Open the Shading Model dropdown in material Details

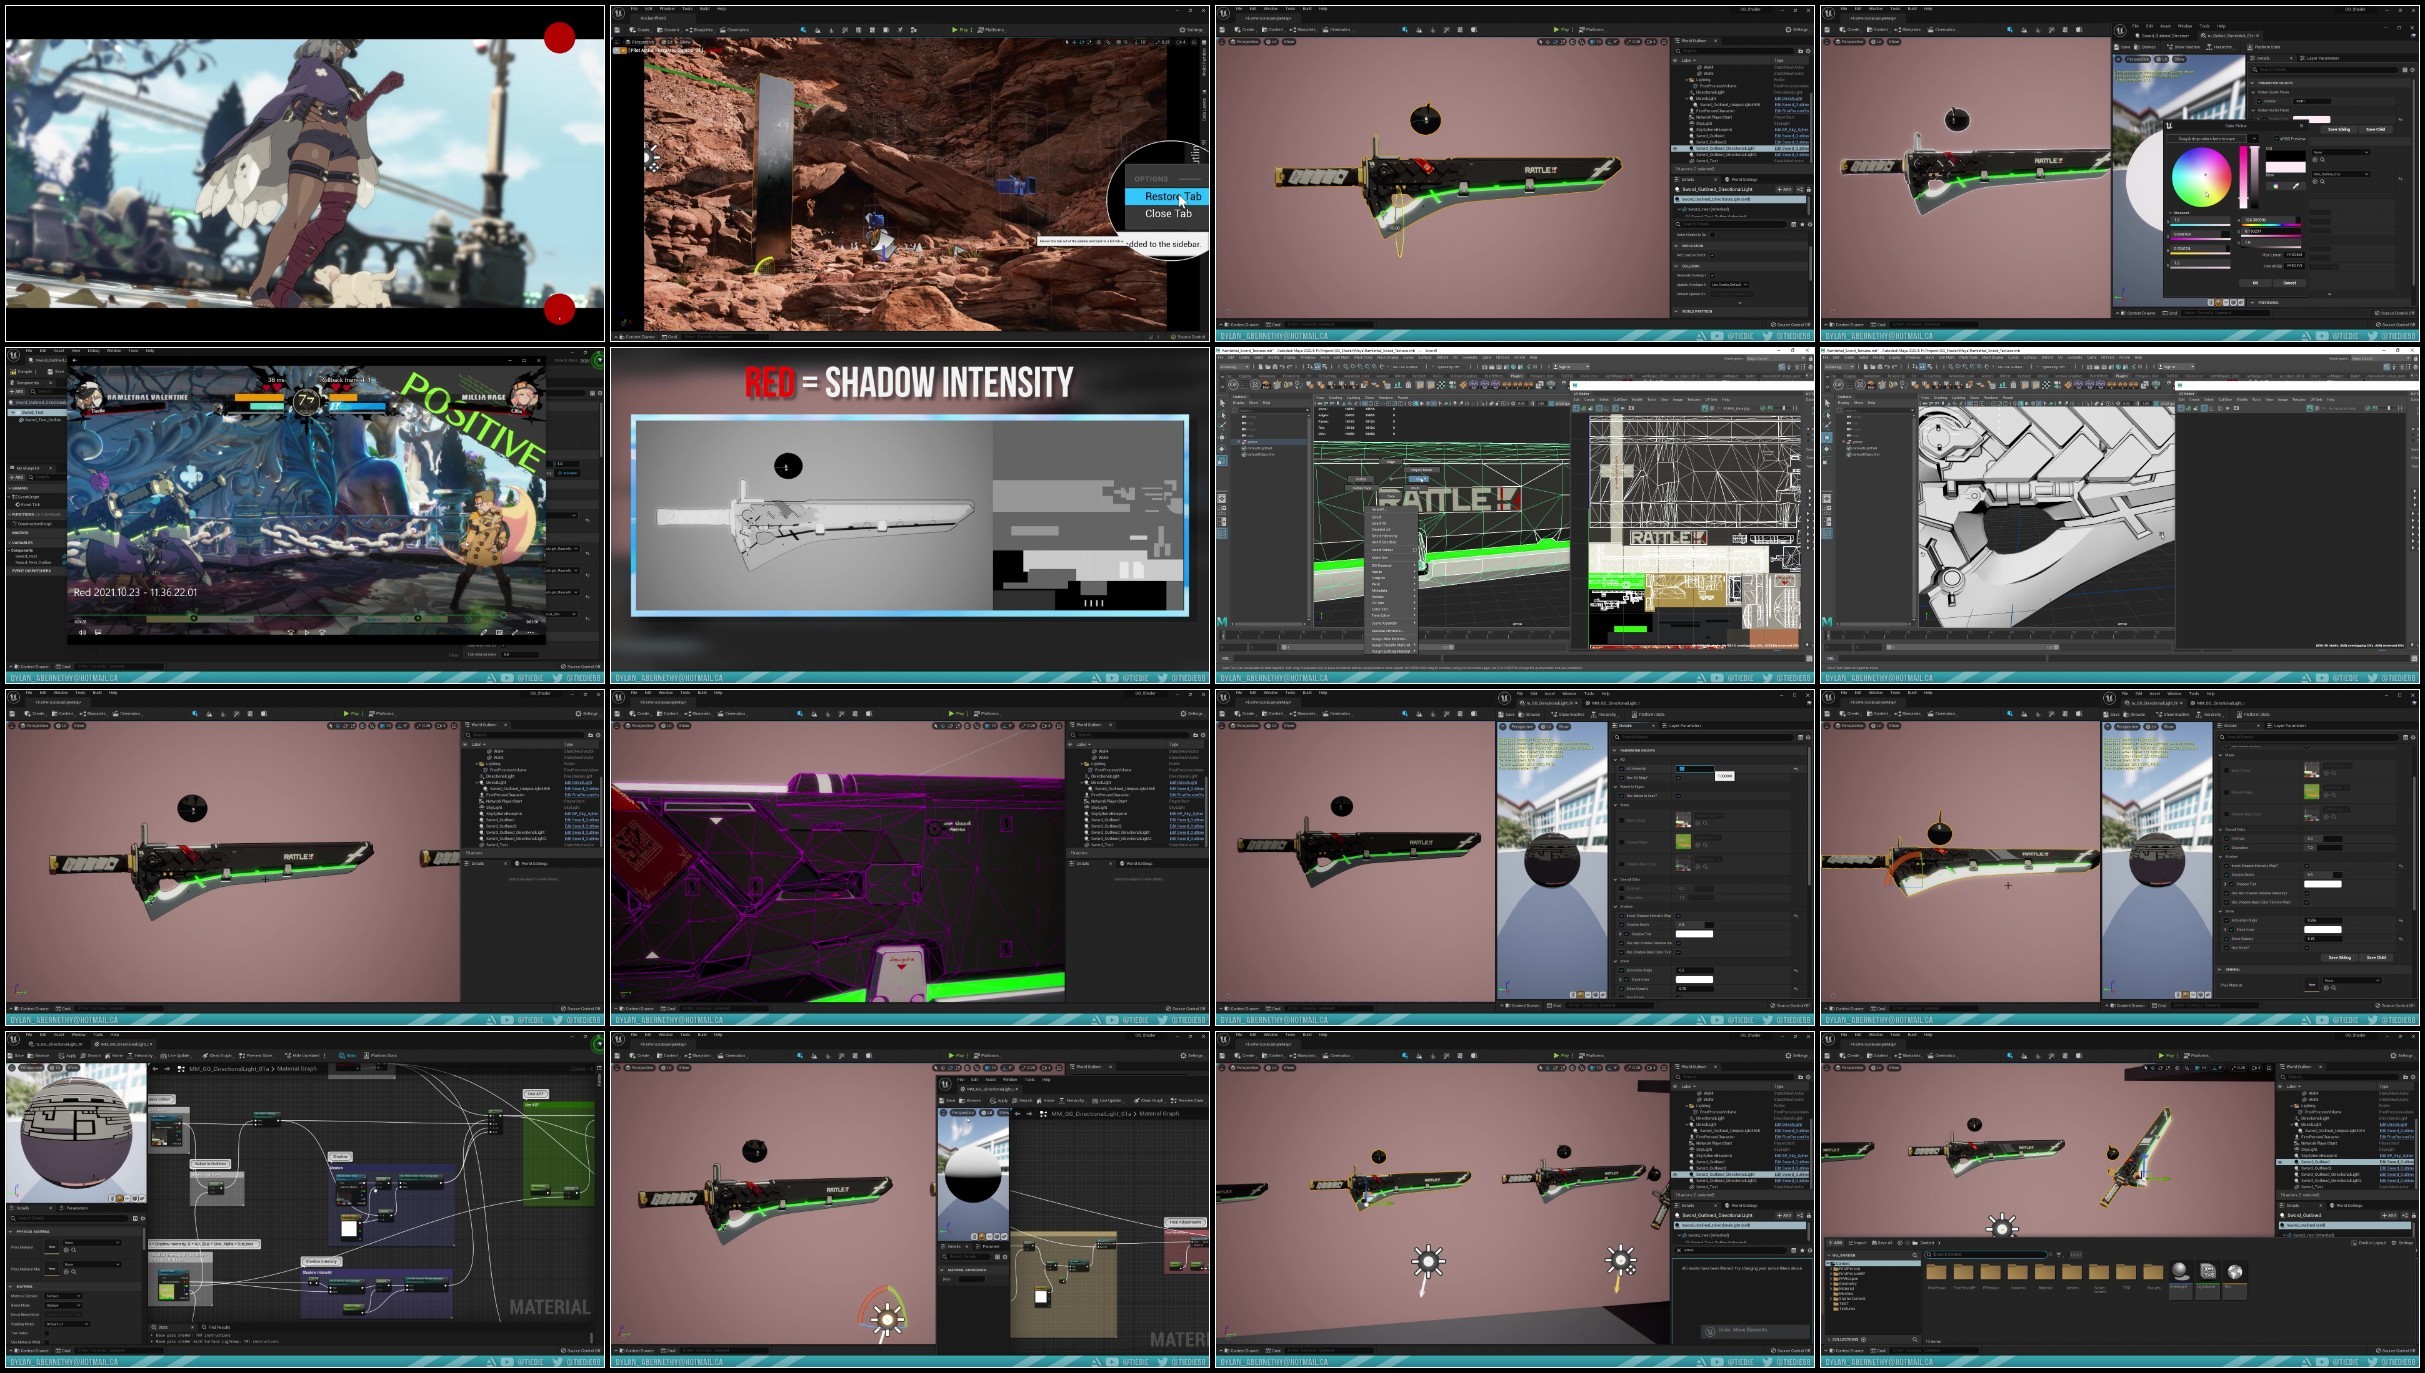coord(67,1324)
